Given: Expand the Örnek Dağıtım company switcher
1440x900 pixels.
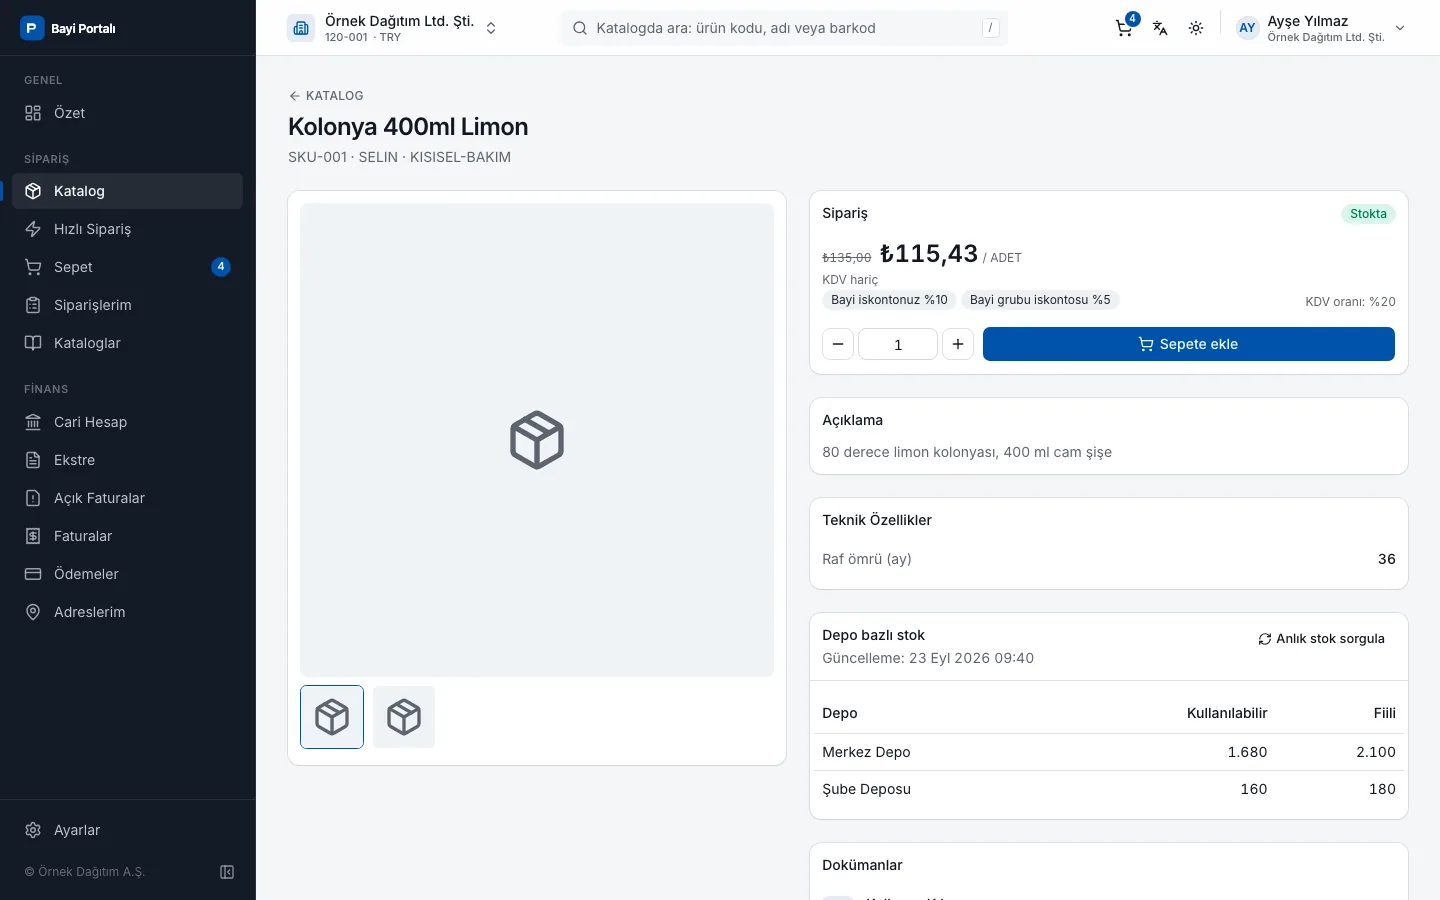Looking at the screenshot, I should point(392,28).
